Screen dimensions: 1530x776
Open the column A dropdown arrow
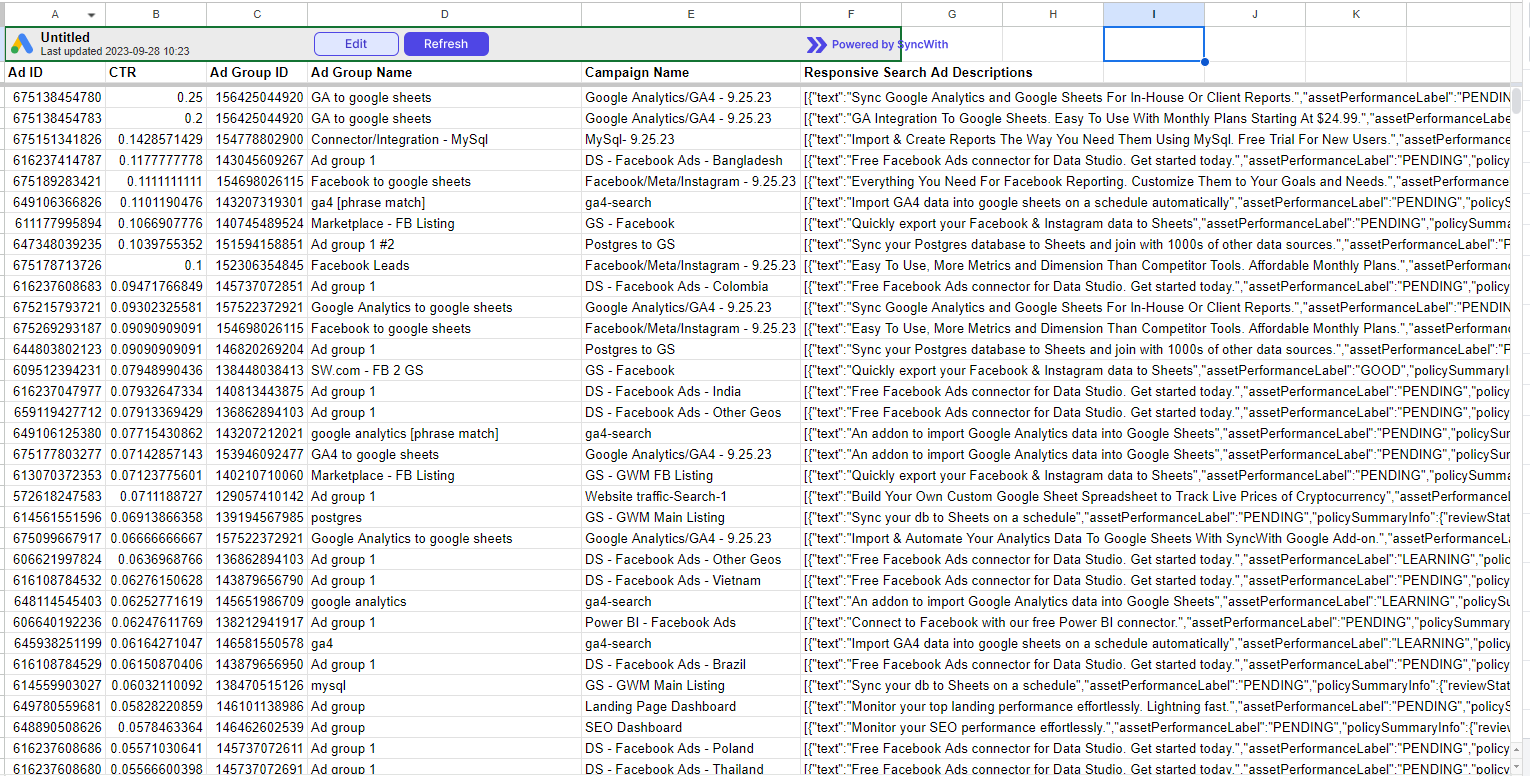(x=92, y=15)
